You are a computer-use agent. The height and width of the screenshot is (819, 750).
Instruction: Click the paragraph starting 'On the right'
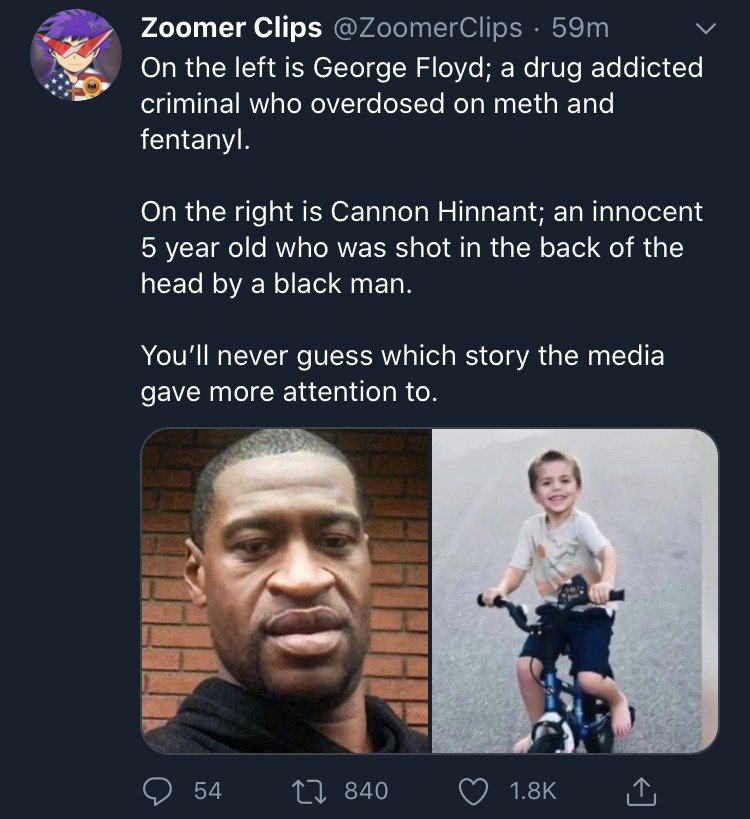coord(421,247)
